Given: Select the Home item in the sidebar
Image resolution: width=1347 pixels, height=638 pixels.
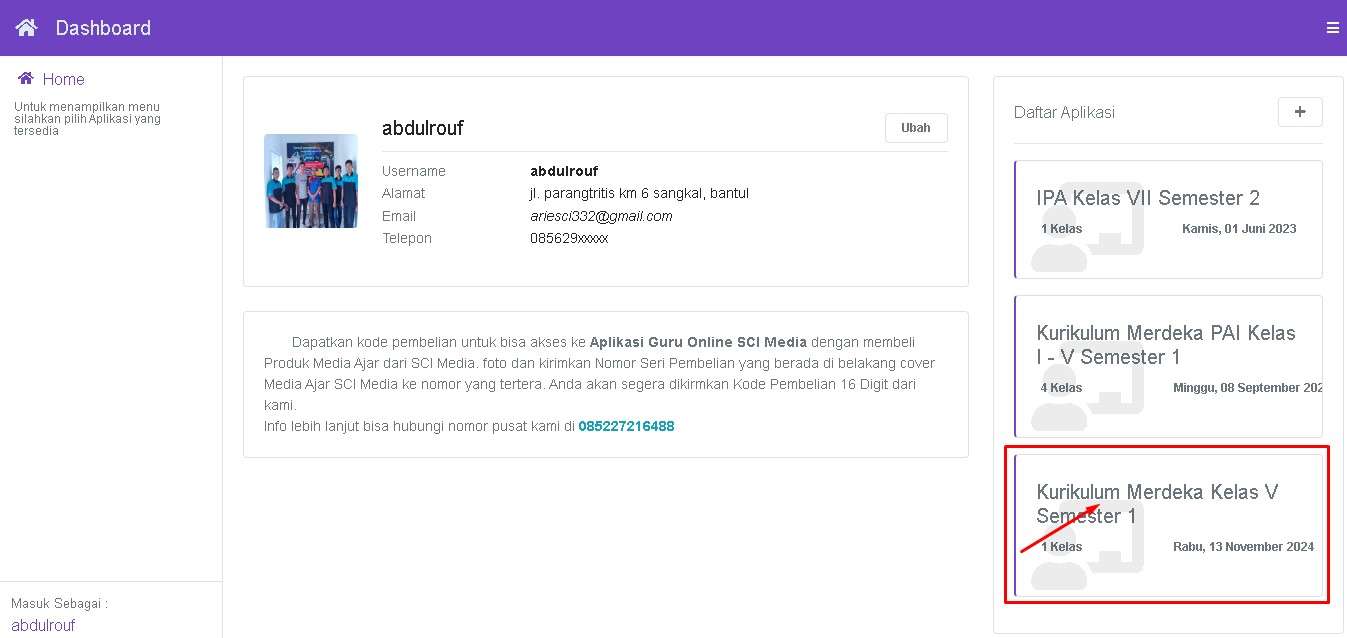Looking at the screenshot, I should tap(63, 79).
